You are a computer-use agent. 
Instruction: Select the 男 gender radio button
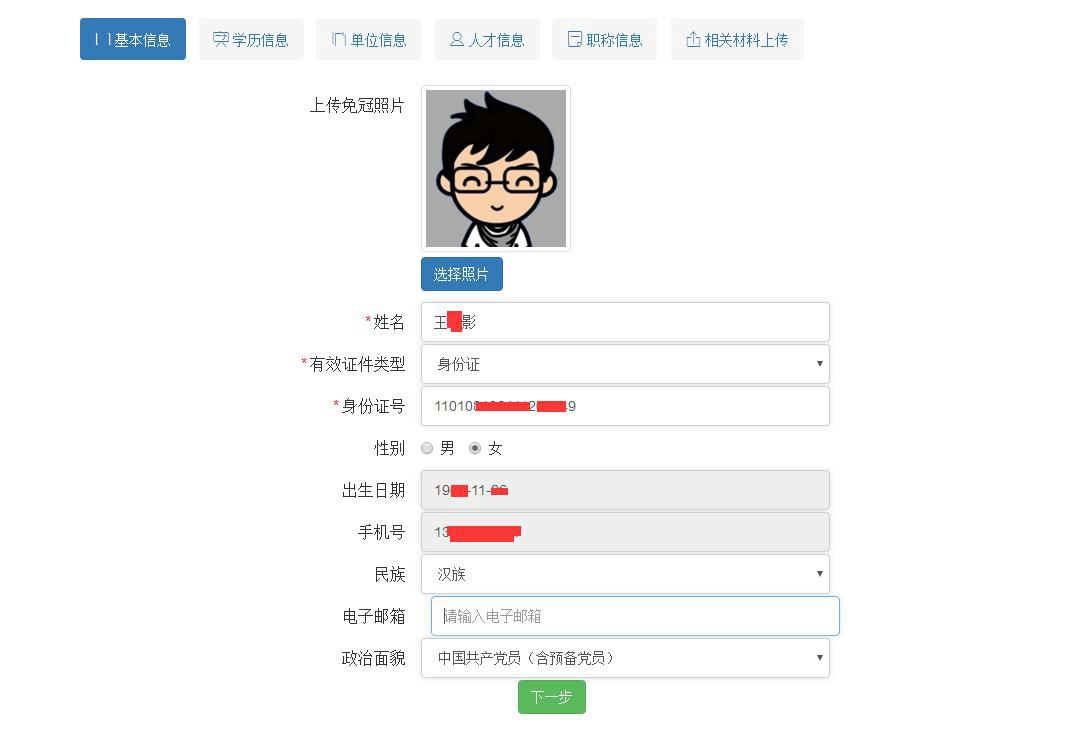pos(427,448)
